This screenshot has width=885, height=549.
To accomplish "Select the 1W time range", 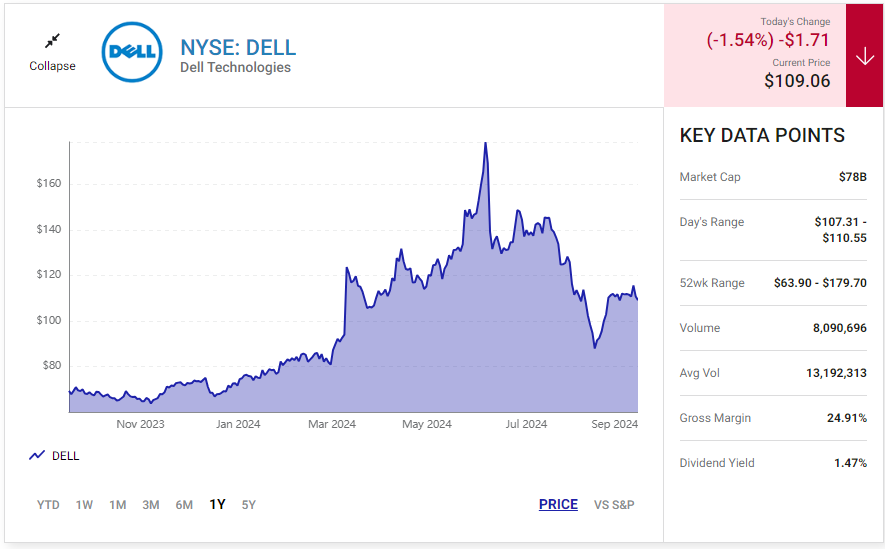I will [x=84, y=505].
